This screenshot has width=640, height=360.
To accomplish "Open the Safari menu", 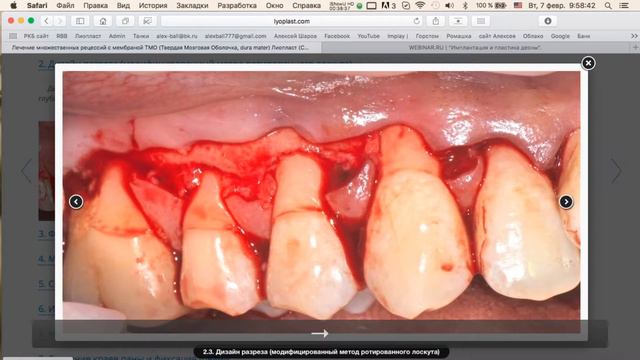I will coord(37,6).
